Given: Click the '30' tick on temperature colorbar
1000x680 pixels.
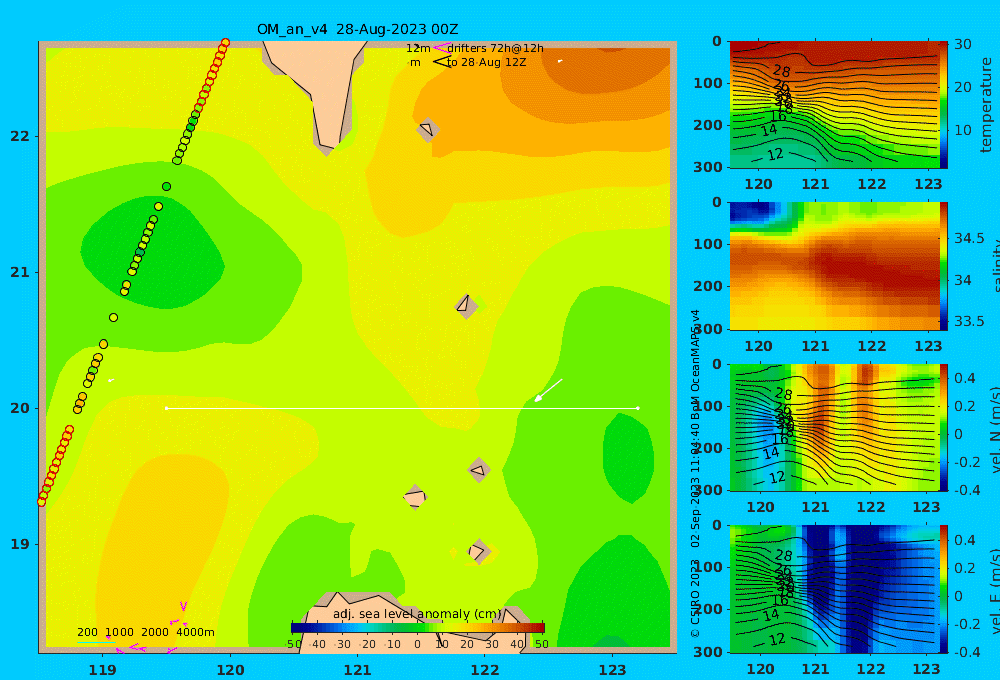Looking at the screenshot, I should 963,44.
